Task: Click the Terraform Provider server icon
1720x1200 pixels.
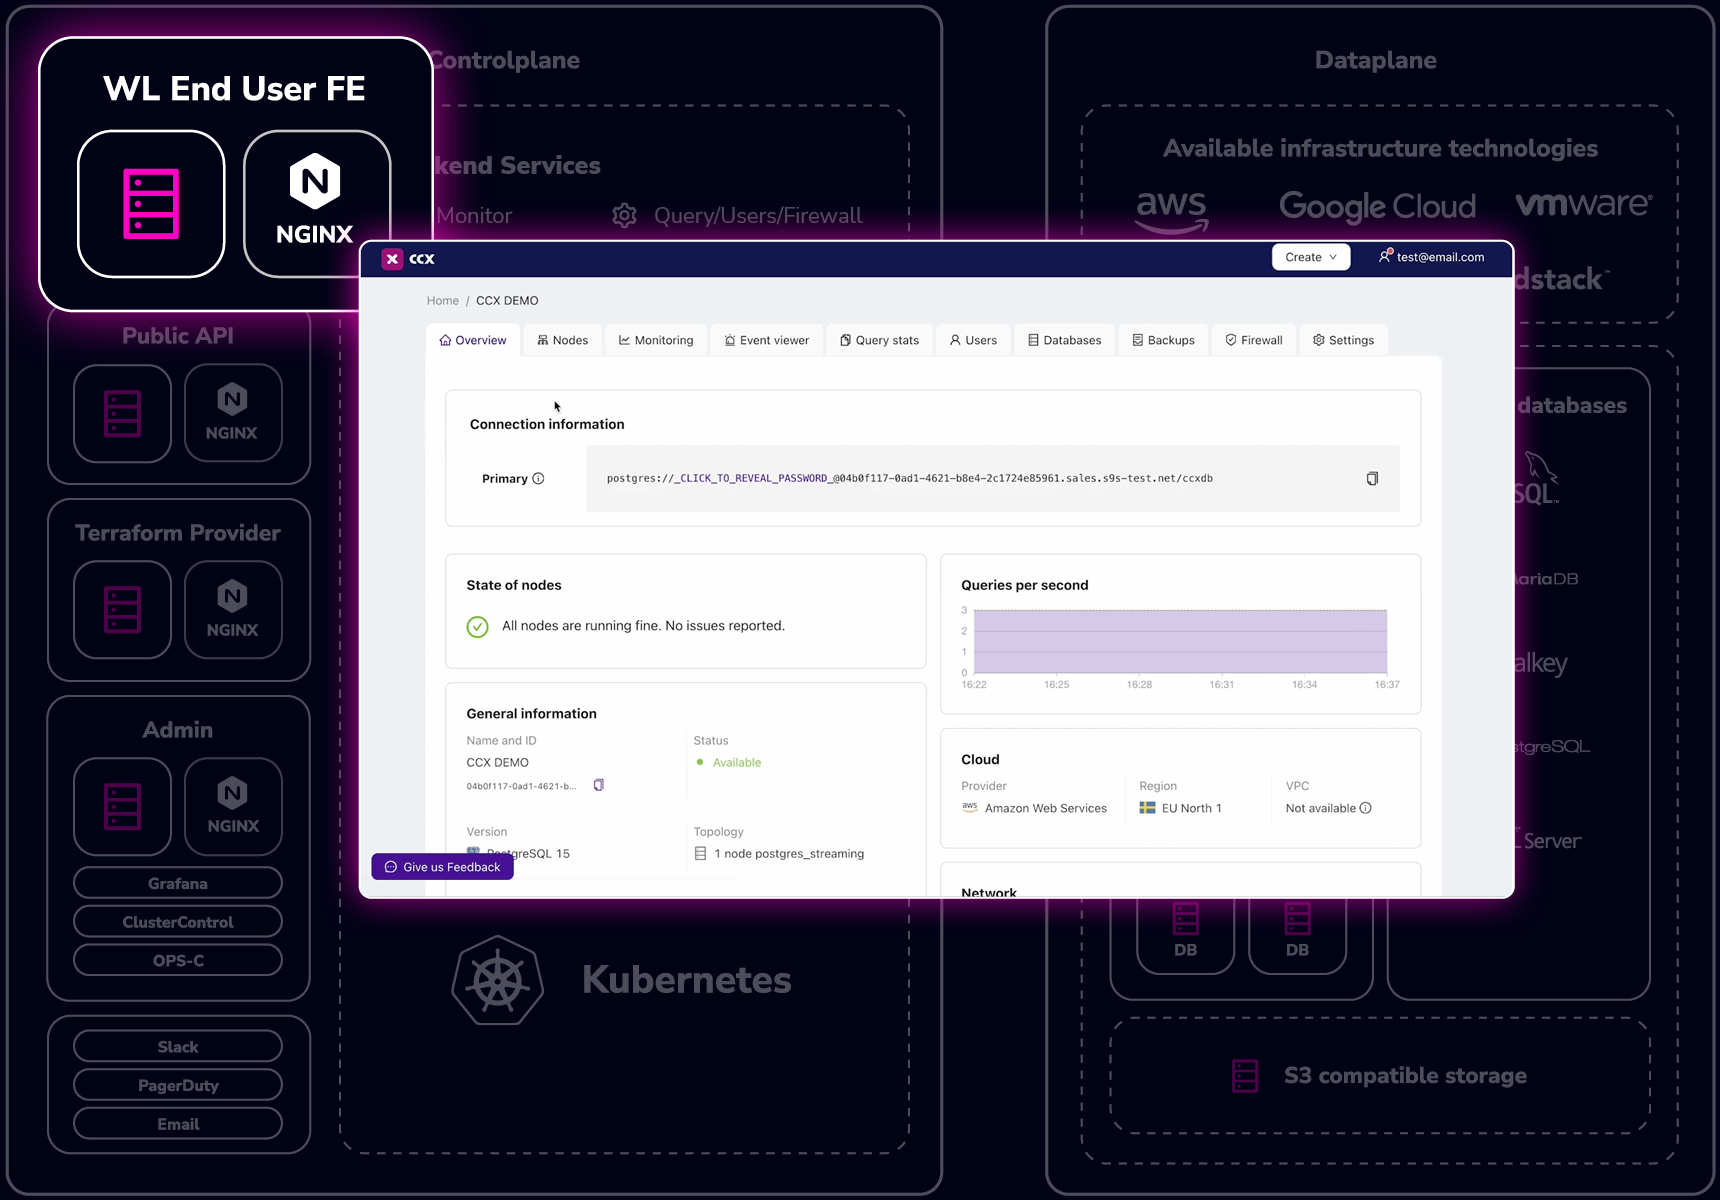Action: (122, 610)
